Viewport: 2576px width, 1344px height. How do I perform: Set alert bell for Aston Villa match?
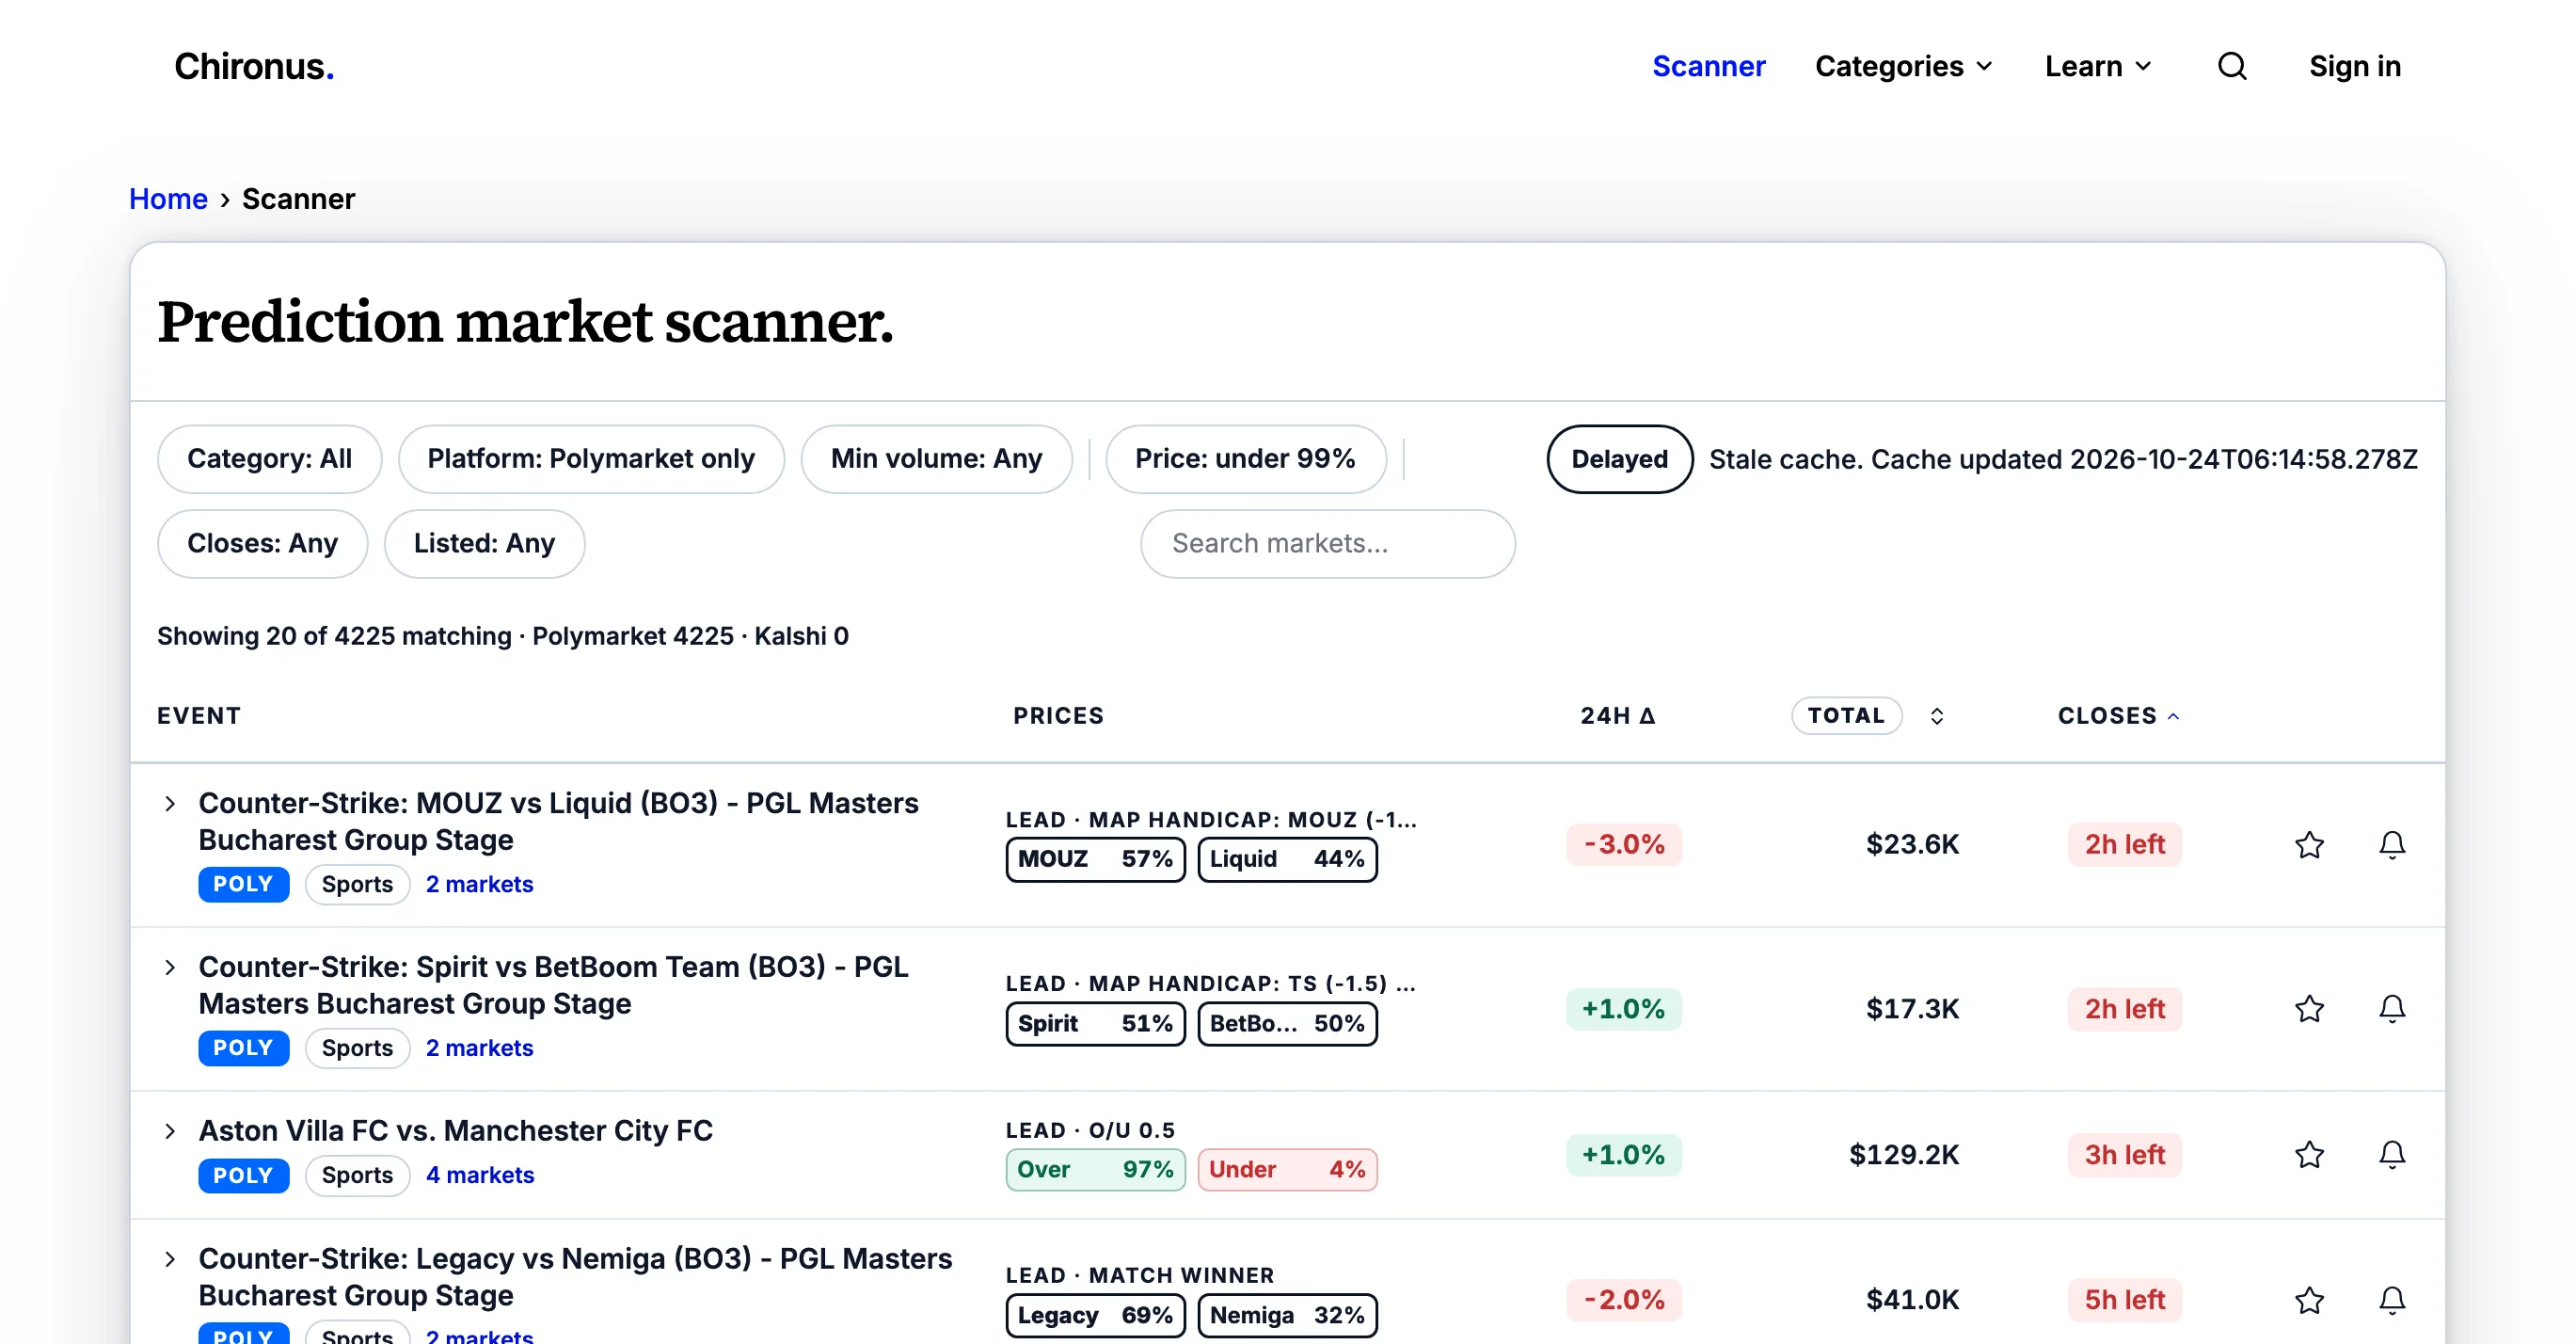tap(2392, 1155)
